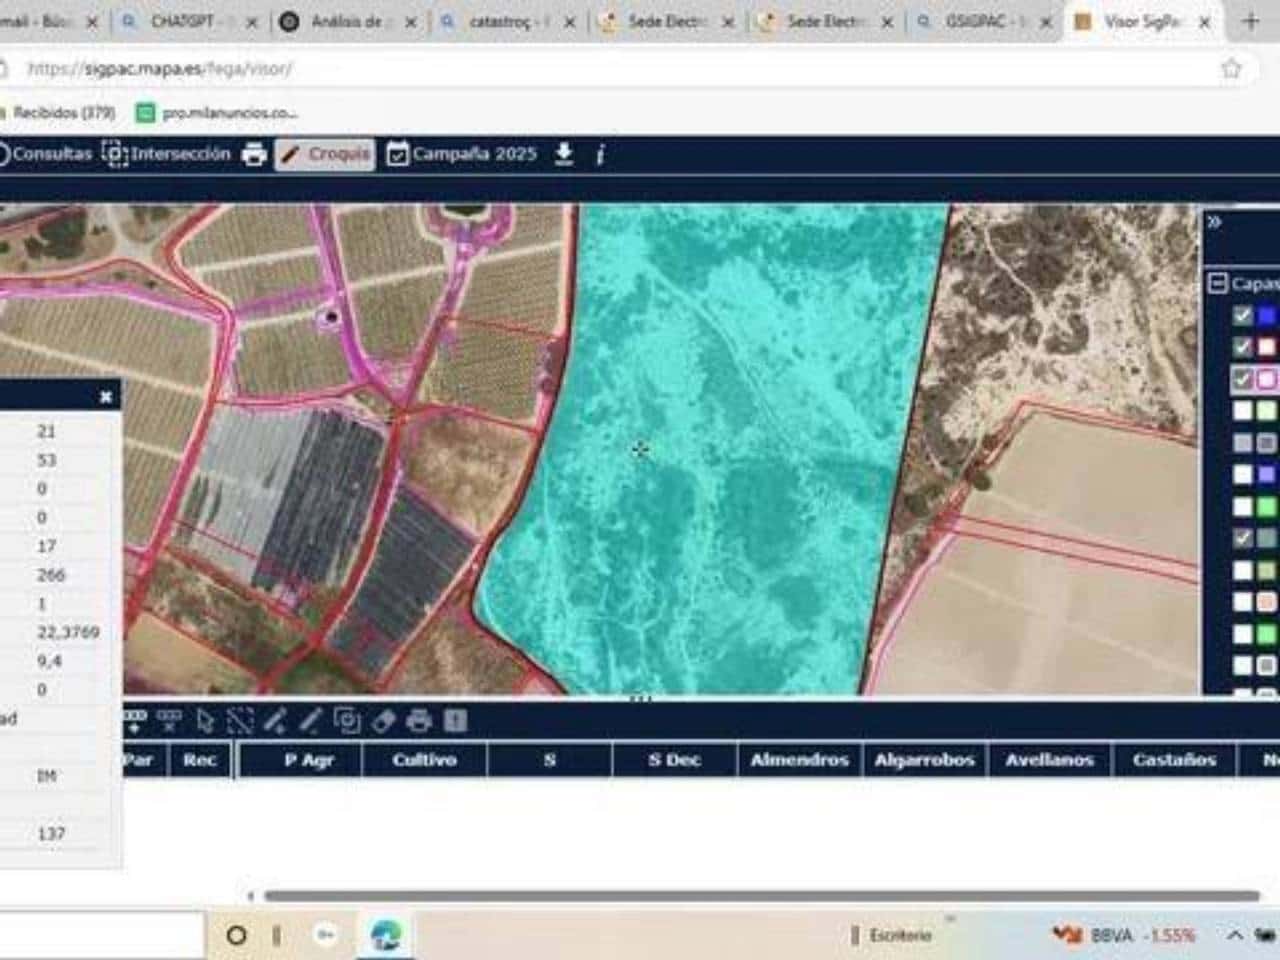Open the print tool in the top toolbar
This screenshot has width=1280, height=960.
tap(252, 153)
